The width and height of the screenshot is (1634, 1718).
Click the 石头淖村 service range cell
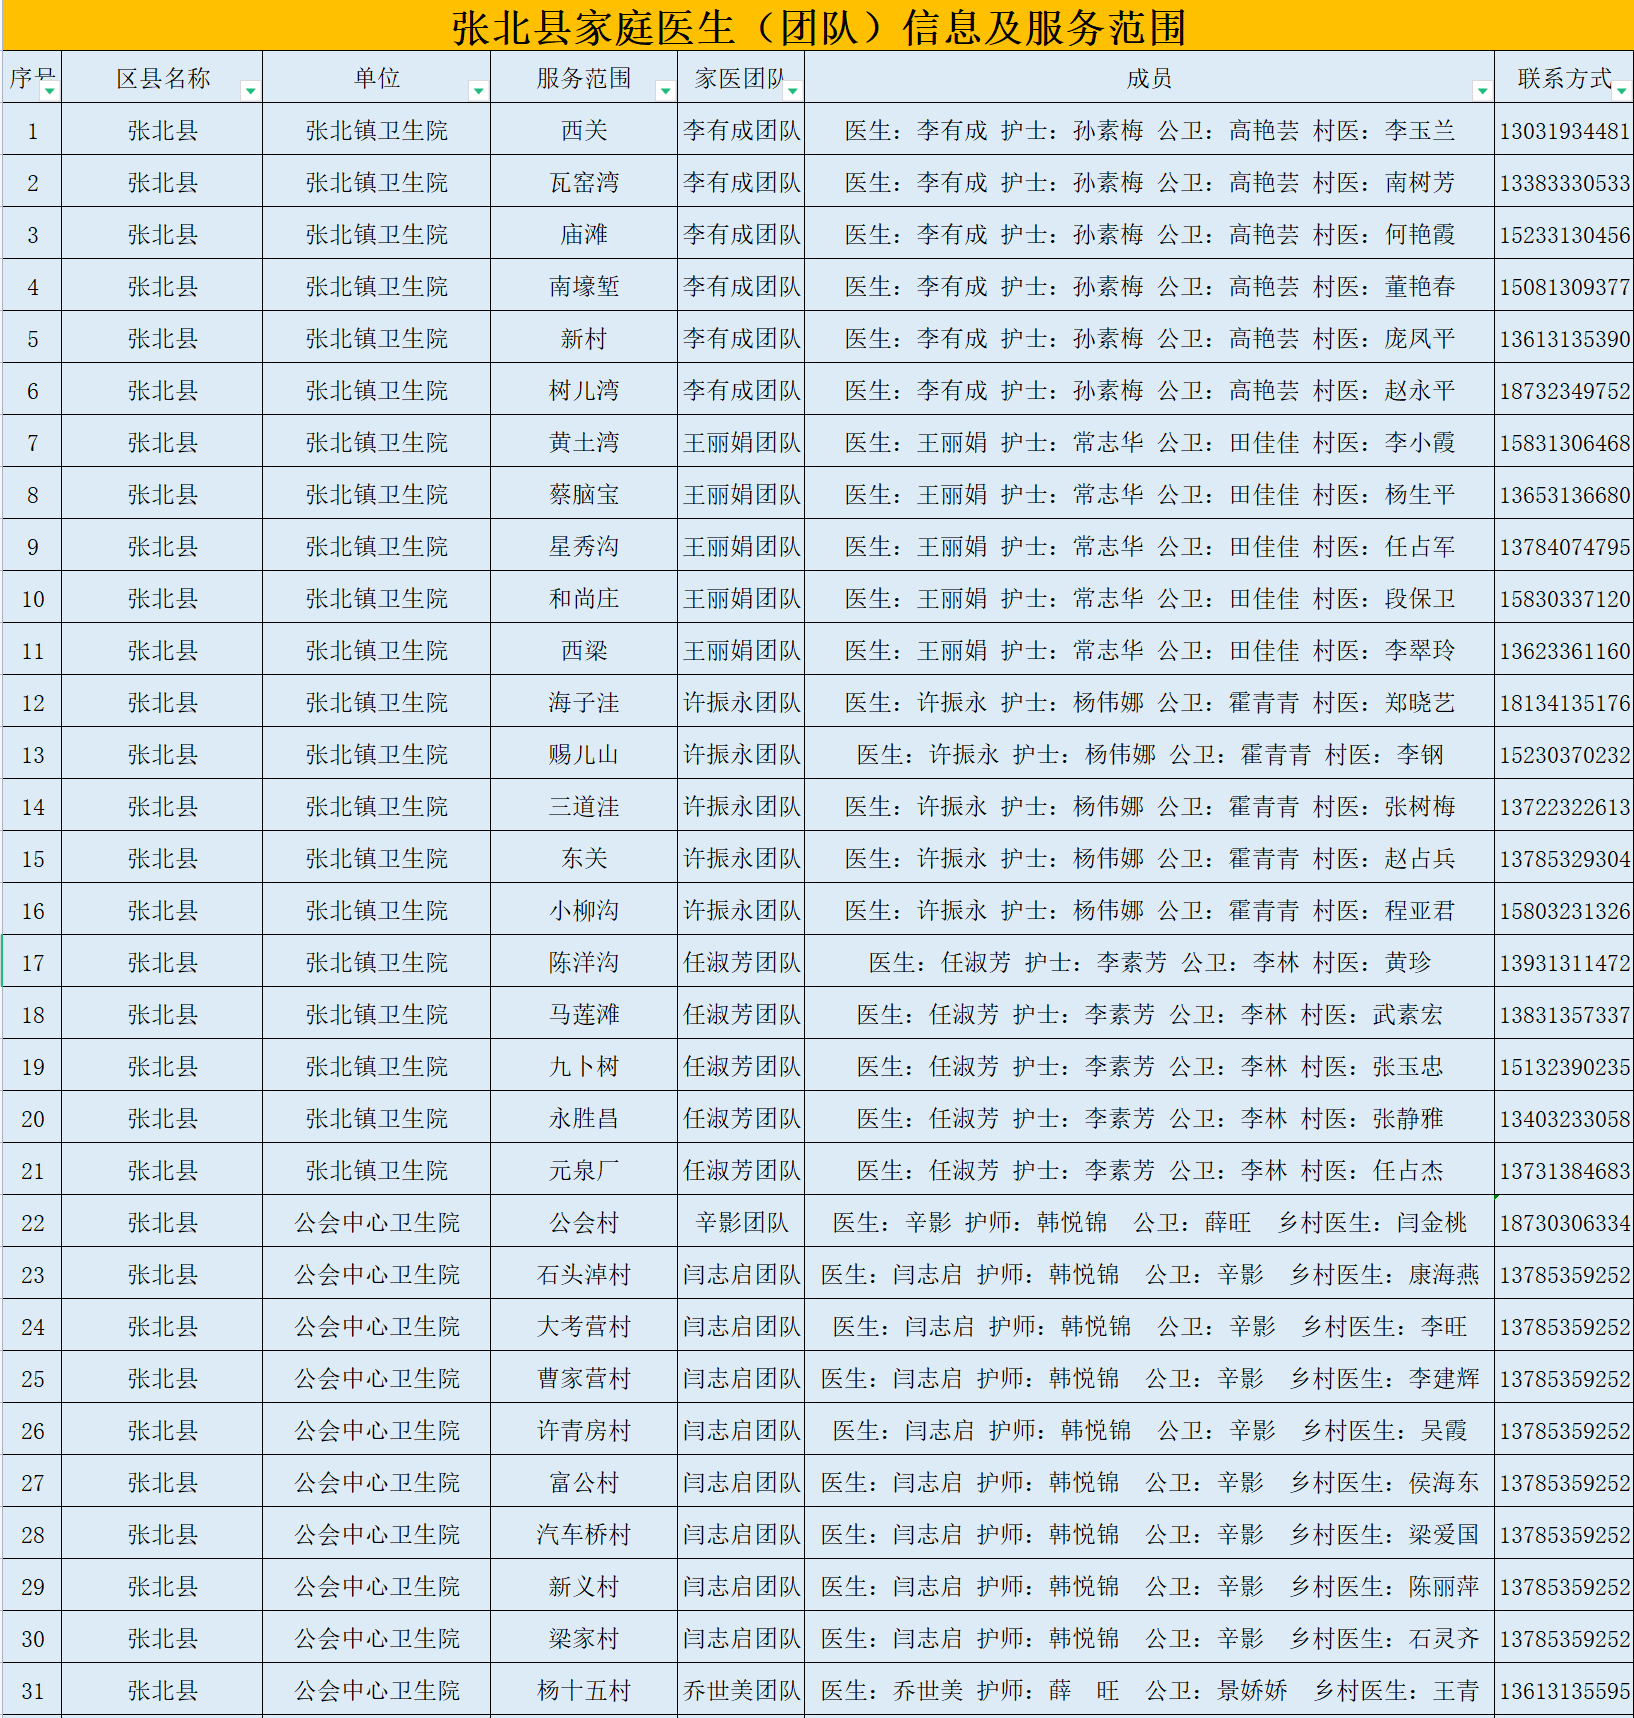[584, 1275]
